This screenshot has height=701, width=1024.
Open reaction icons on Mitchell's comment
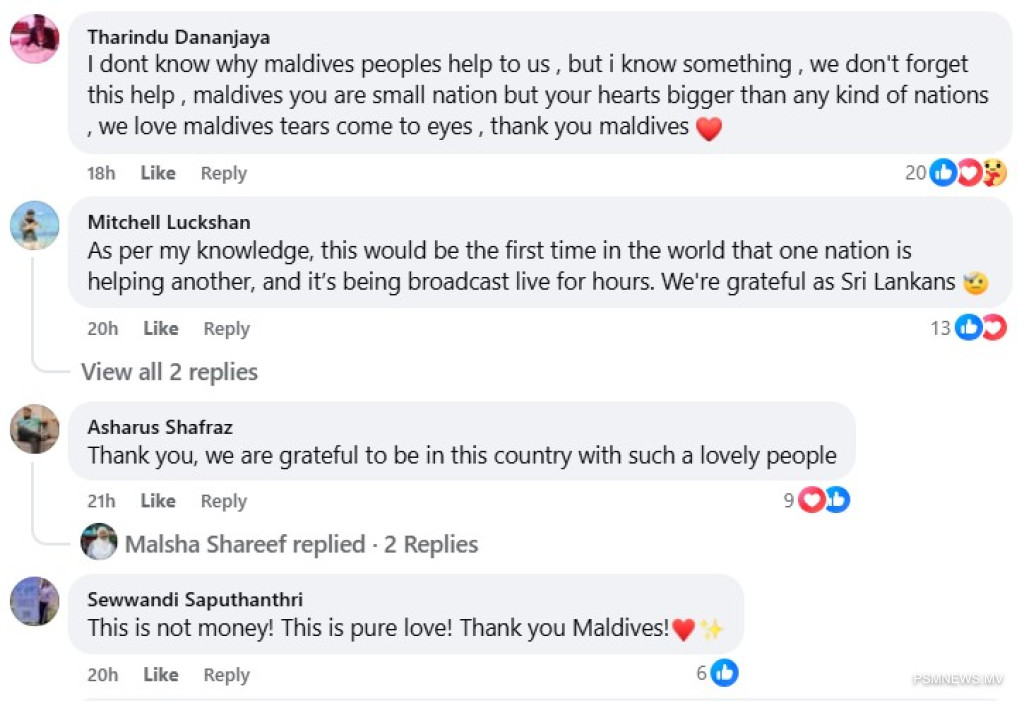coord(980,327)
